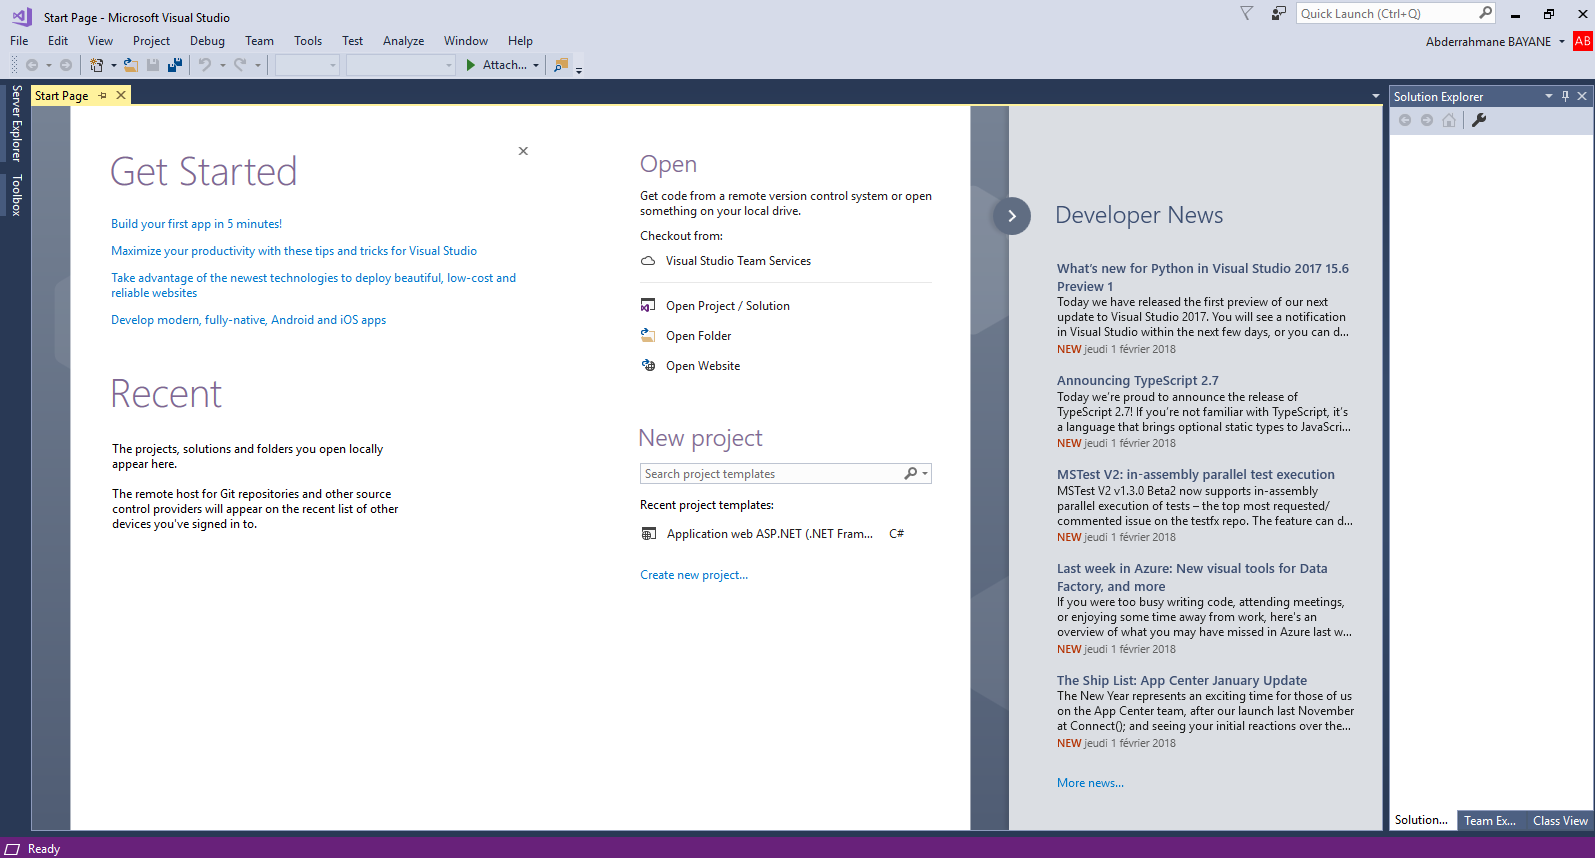
Task: Click the Solution Explorer Forward arrow icon
Action: click(x=1427, y=120)
